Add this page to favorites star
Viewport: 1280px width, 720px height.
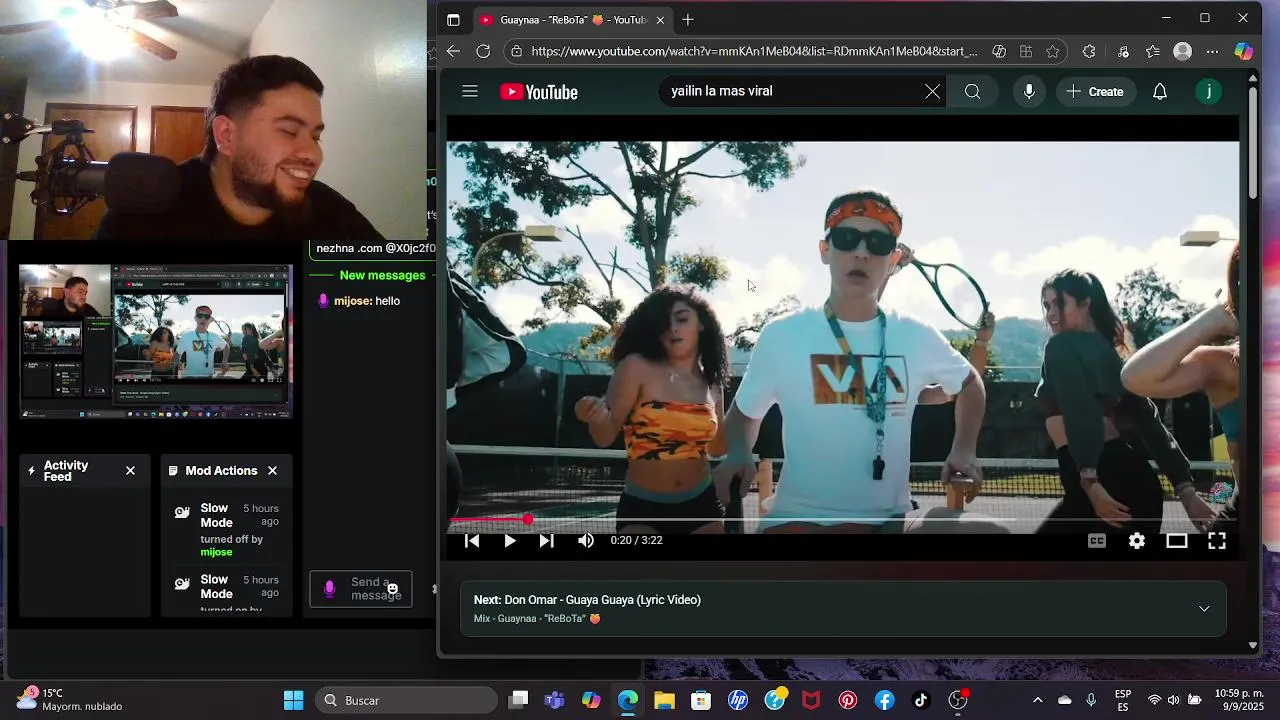tap(1053, 51)
